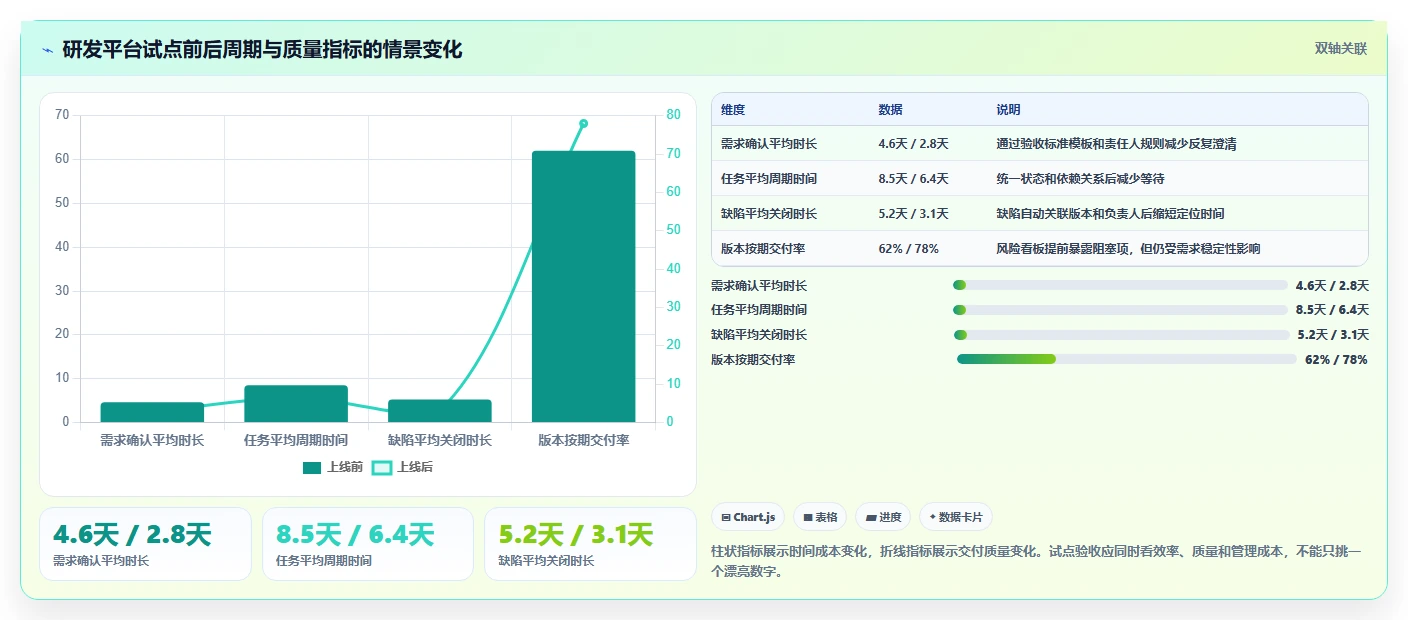This screenshot has width=1408, height=620.
Task: Click progress value 62% / 78%
Action: coord(1336,359)
